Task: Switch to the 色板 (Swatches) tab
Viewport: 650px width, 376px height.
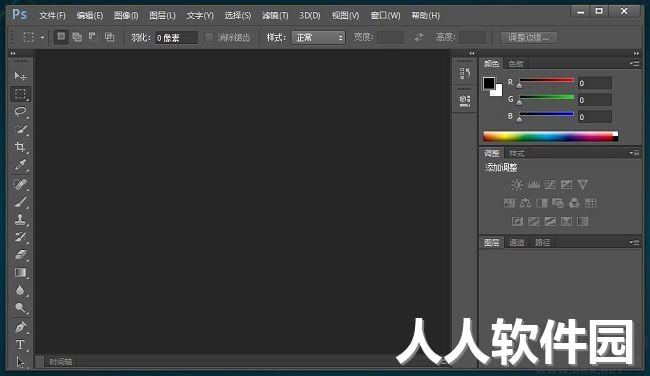Action: click(x=516, y=63)
